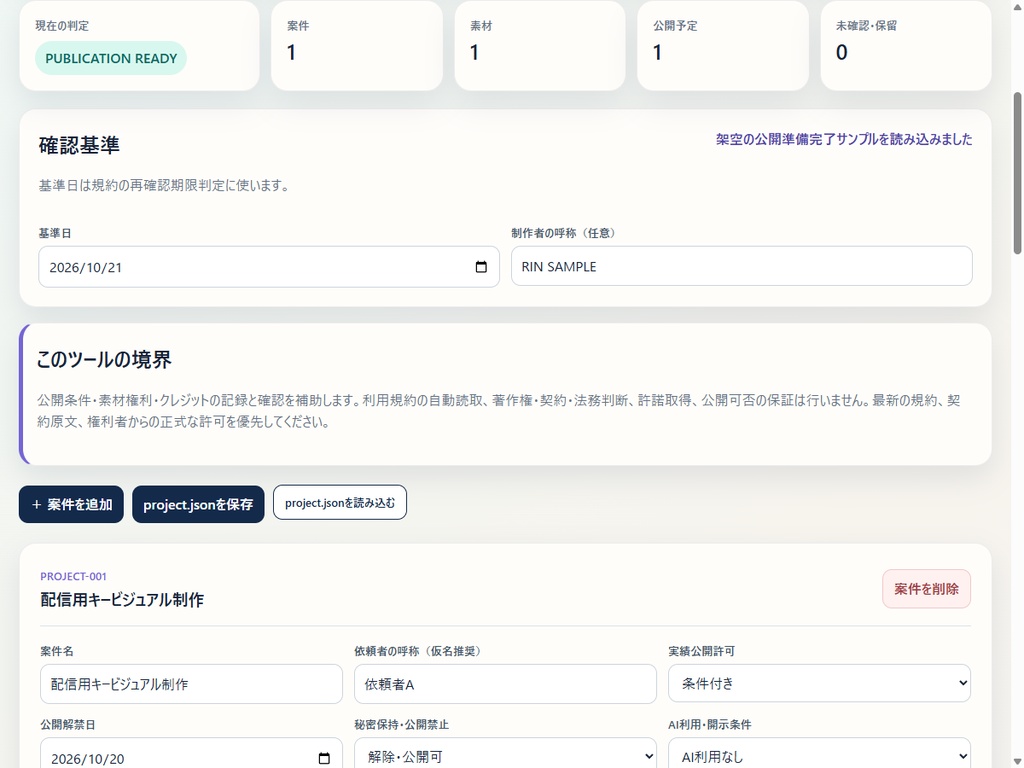Click the このツールの境界 heading
Viewport: 1024px width, 768px height.
104,359
